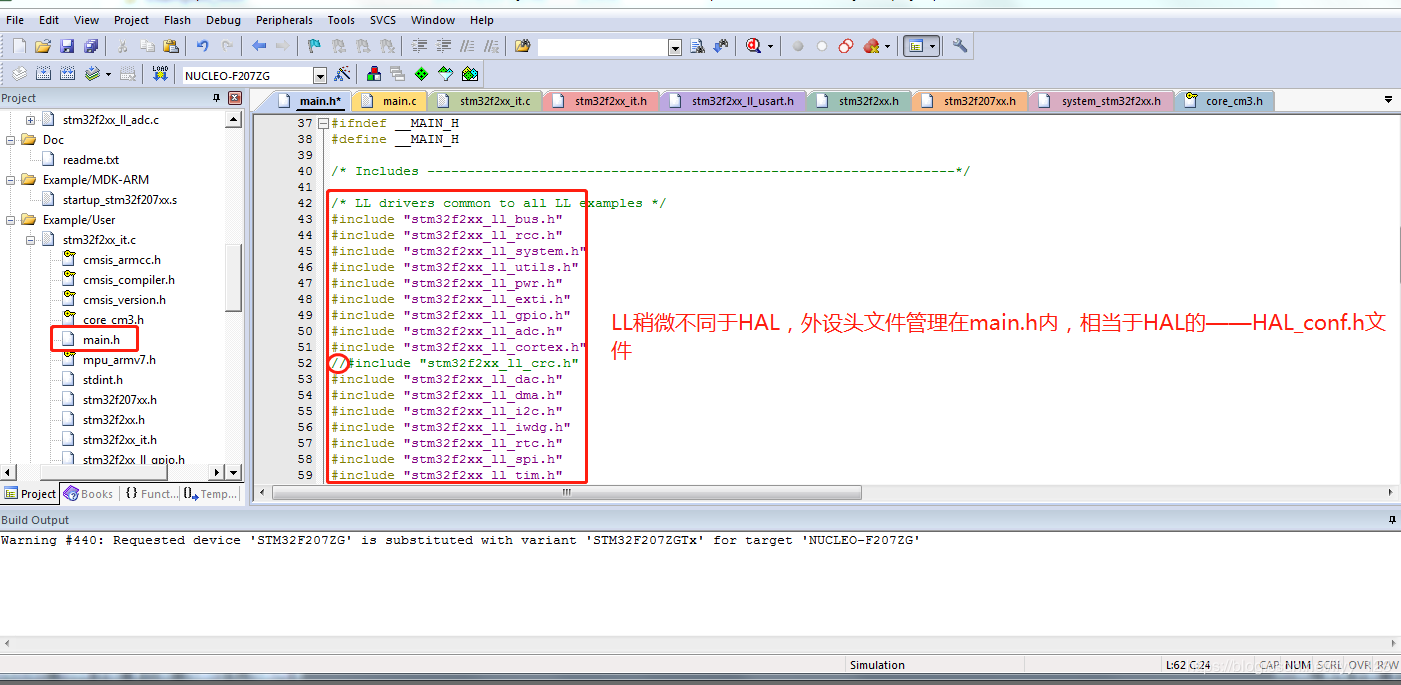Open Select Software Packs icon
This screenshot has width=1401, height=685.
pyautogui.click(x=445, y=74)
